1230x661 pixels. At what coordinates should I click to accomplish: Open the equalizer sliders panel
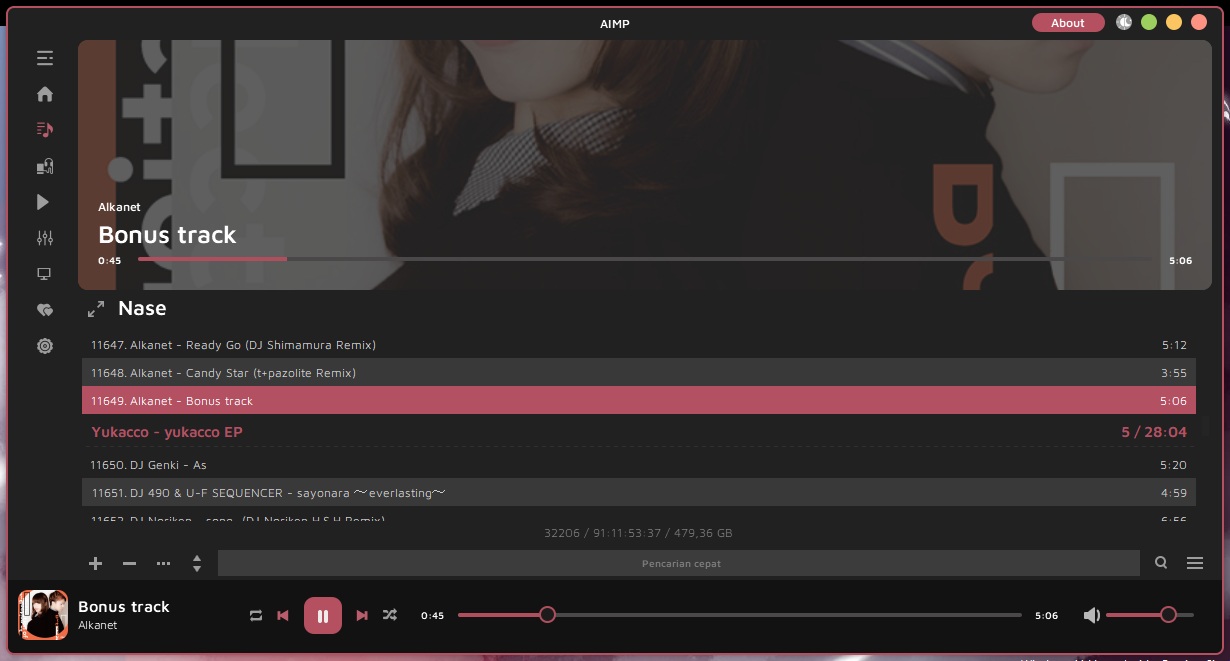point(45,238)
